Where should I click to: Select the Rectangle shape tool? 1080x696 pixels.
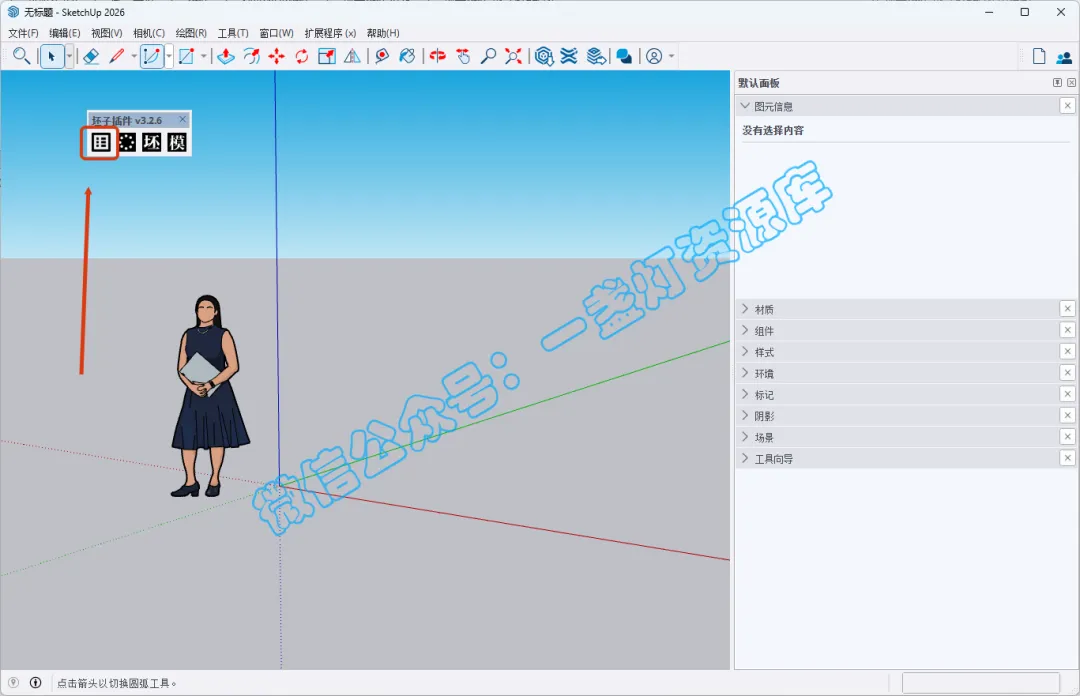pyautogui.click(x=186, y=57)
